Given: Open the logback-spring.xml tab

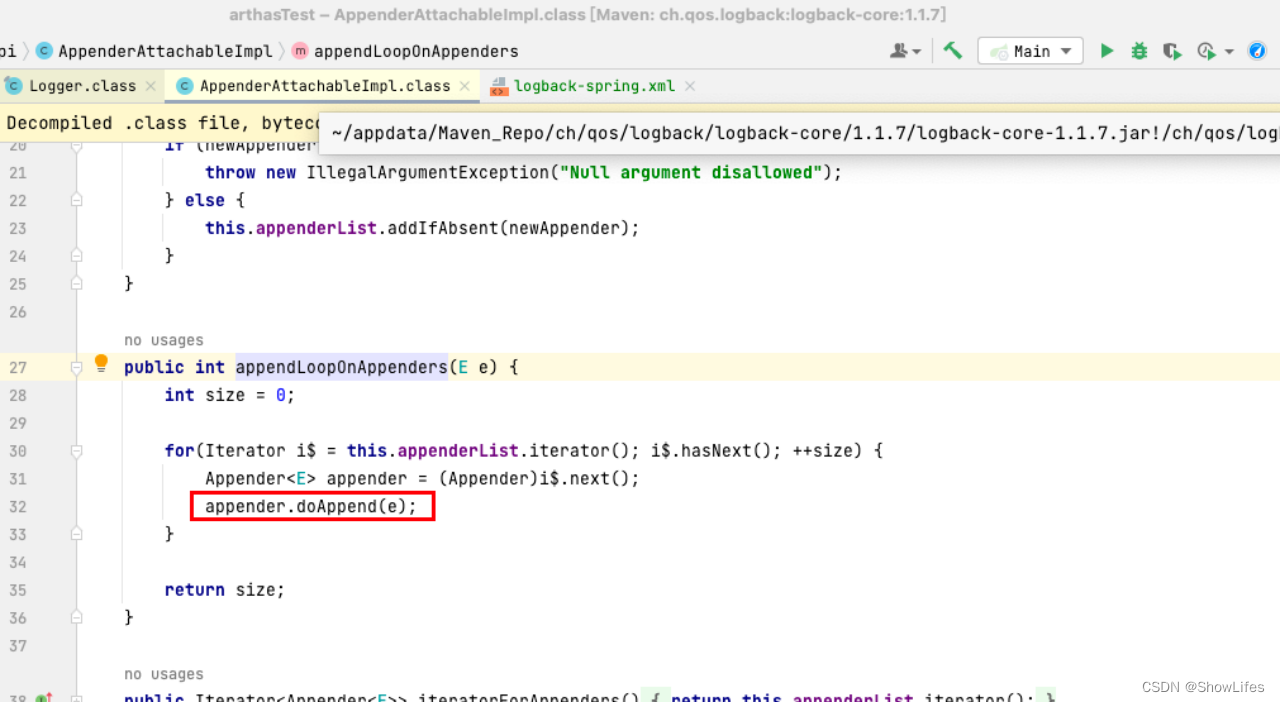Looking at the screenshot, I should point(594,86).
